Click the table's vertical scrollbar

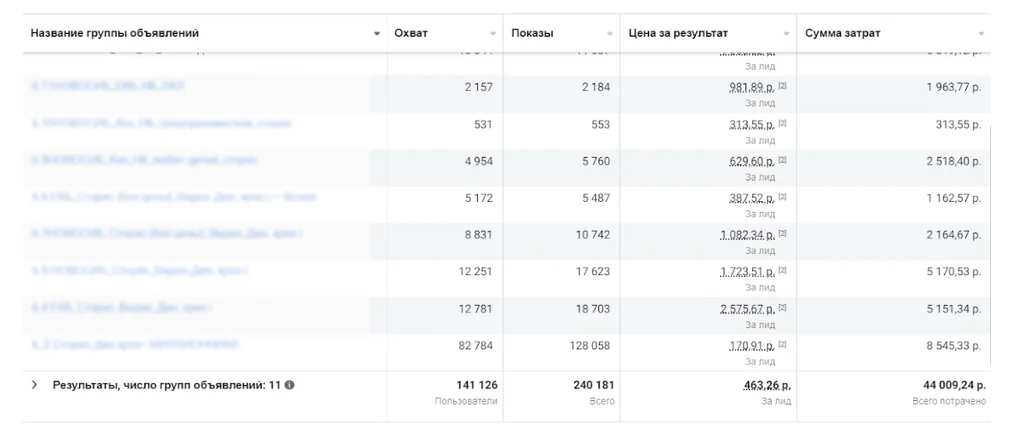point(991,245)
